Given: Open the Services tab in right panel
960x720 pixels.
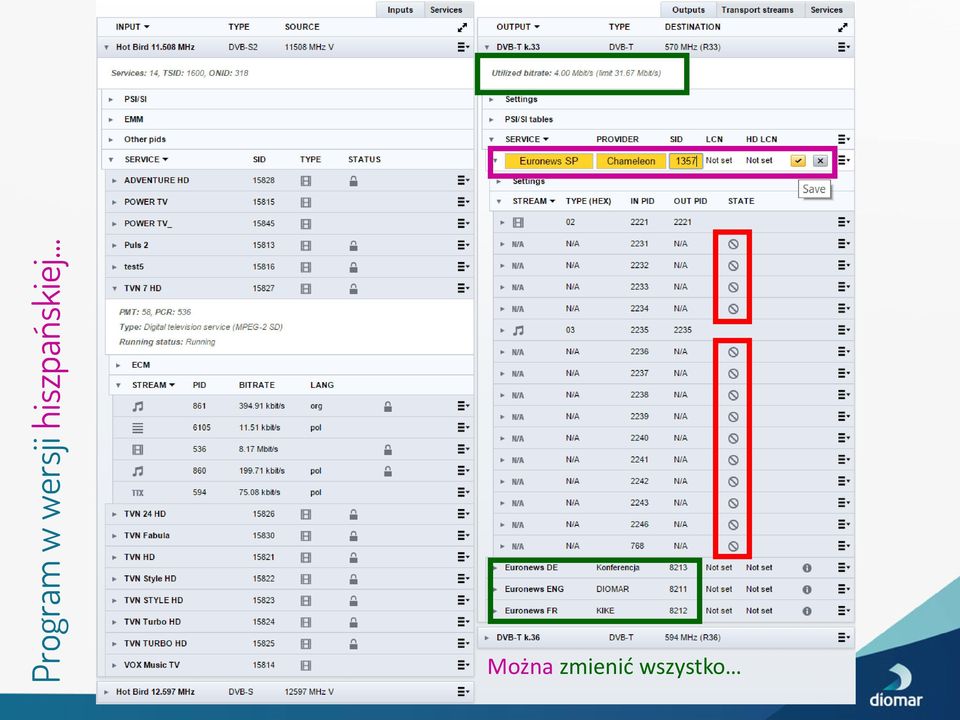Looking at the screenshot, I should click(826, 10).
